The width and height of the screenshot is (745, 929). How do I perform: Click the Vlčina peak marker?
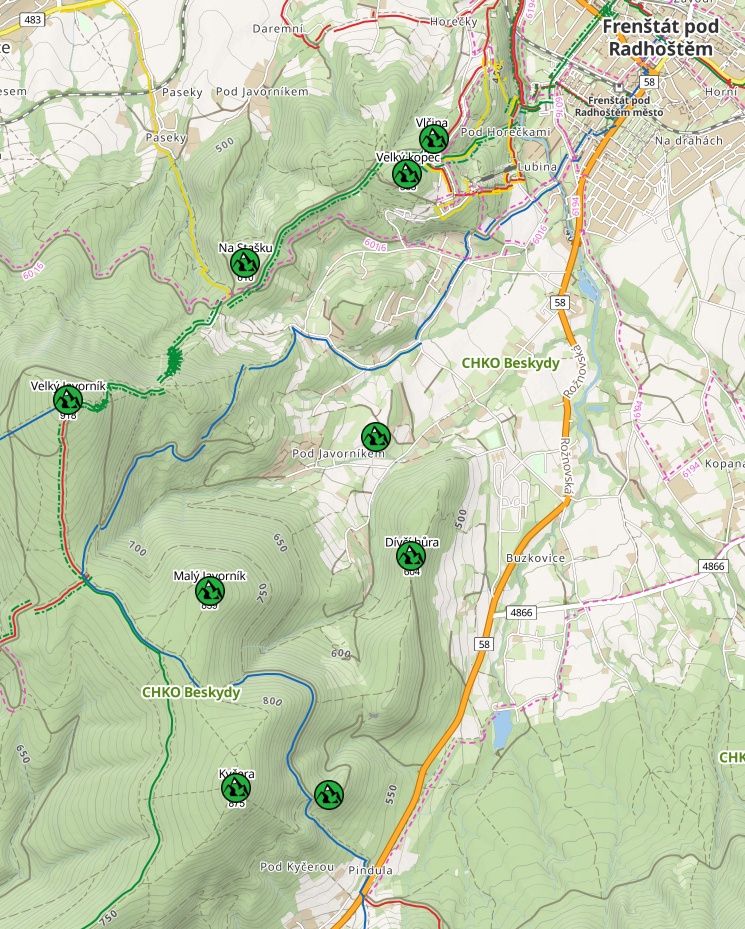pyautogui.click(x=433, y=138)
